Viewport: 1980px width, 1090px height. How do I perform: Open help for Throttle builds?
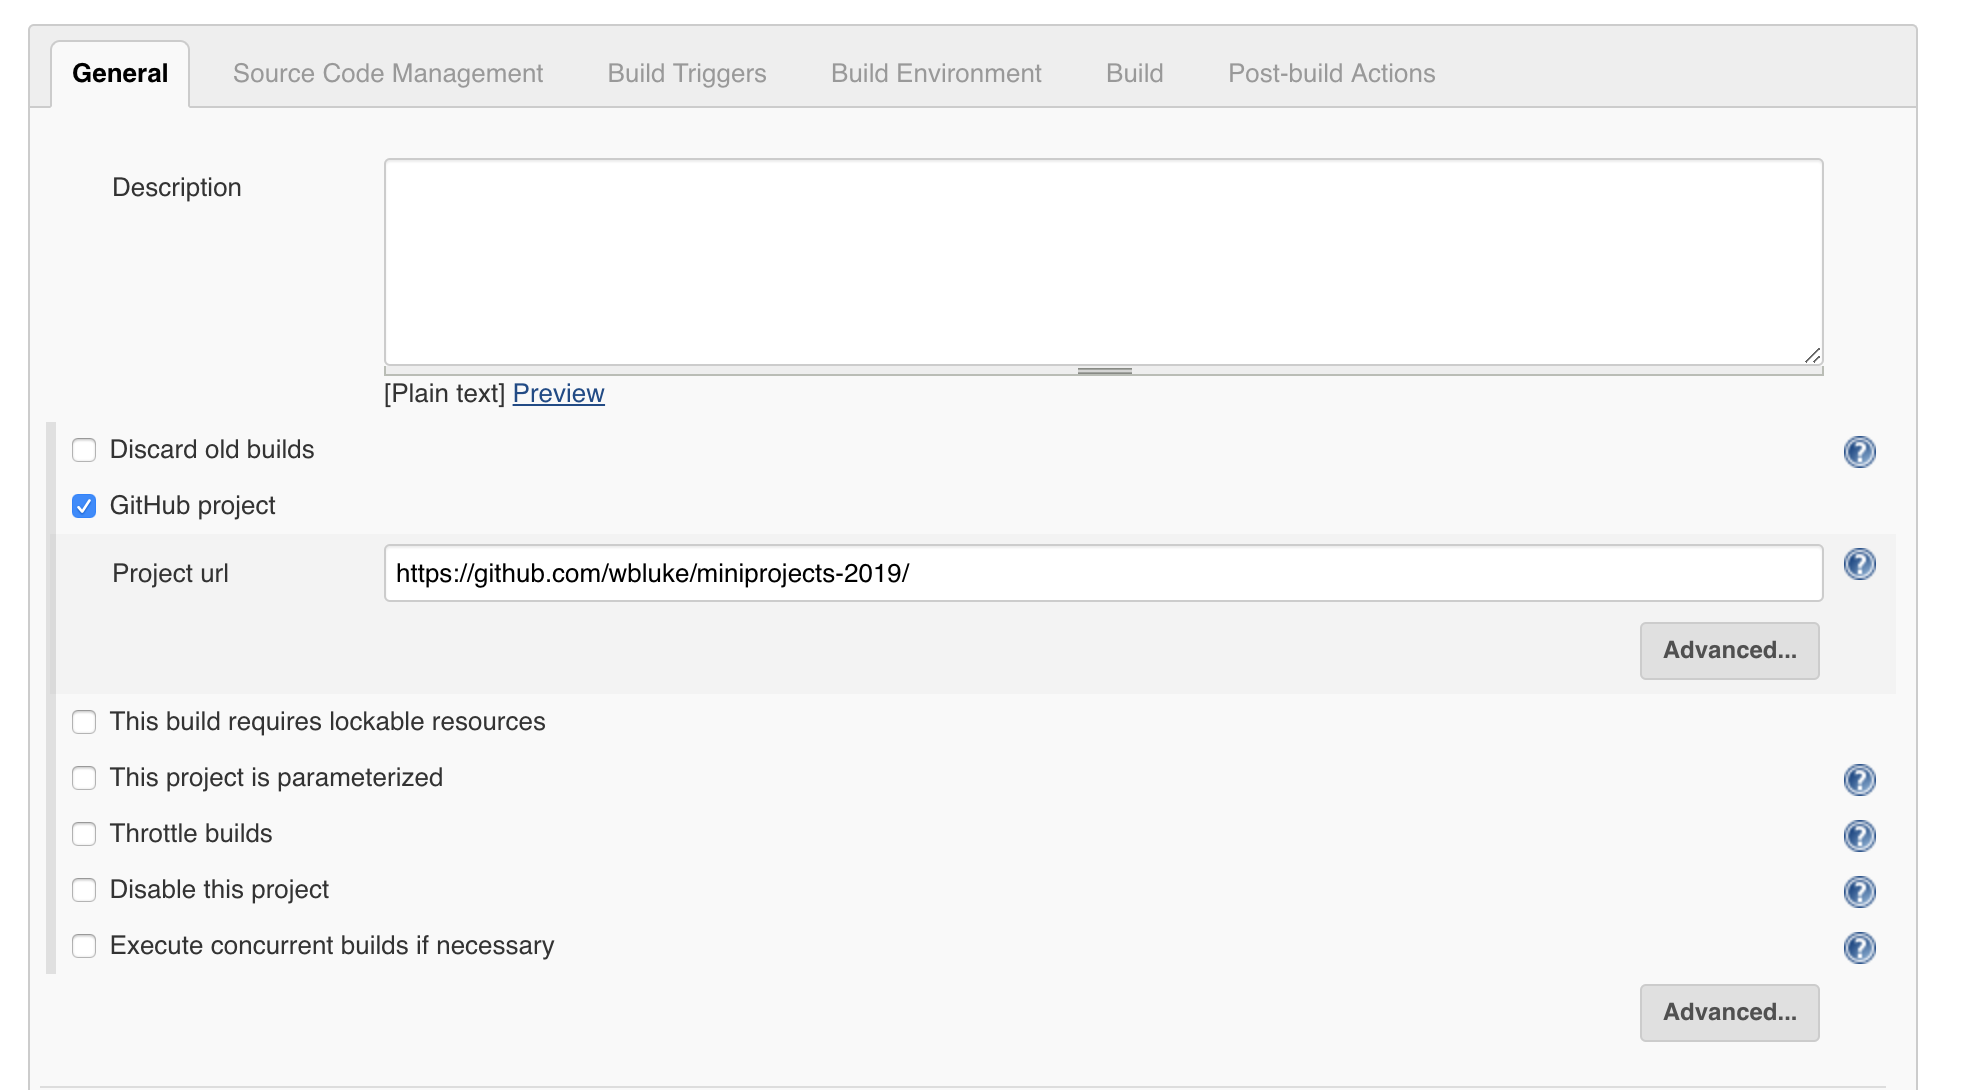click(1859, 836)
